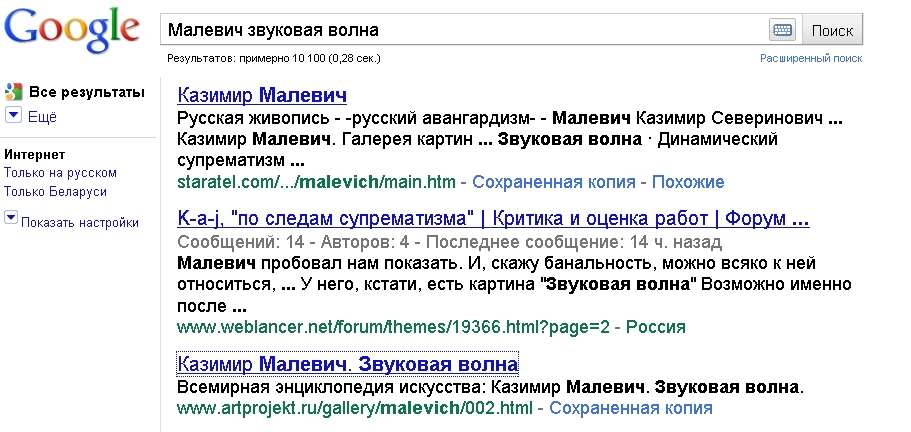This screenshot has height=432, width=911.
Task: Open cached copy of staratel.com result
Action: click(554, 182)
